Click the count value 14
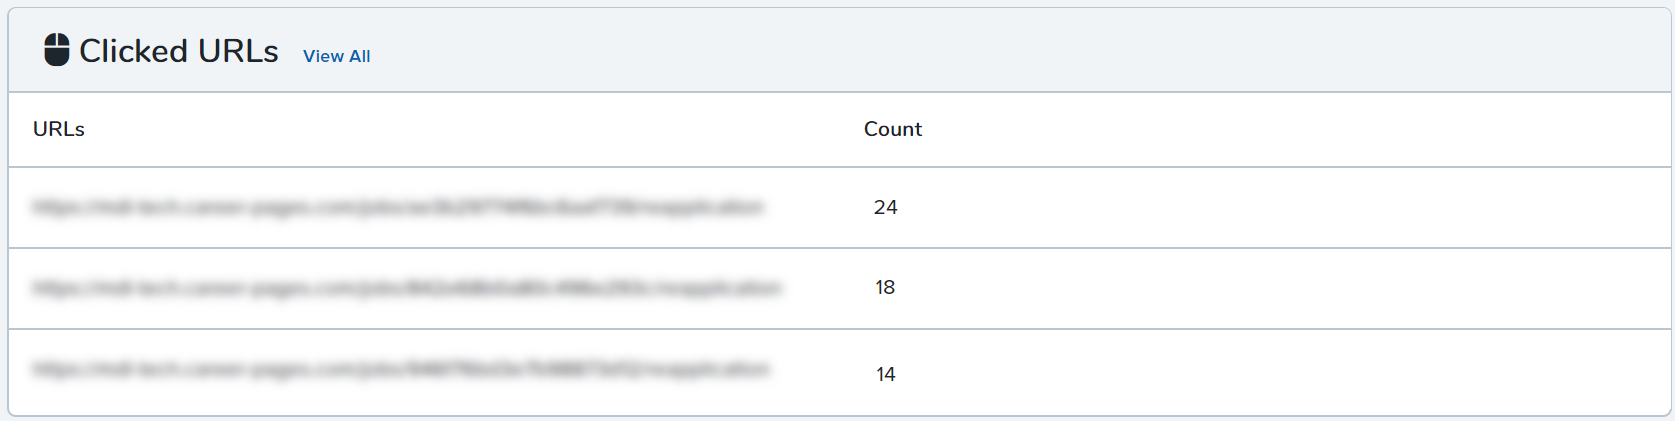Screen dimensions: 1675x421 point(886,374)
